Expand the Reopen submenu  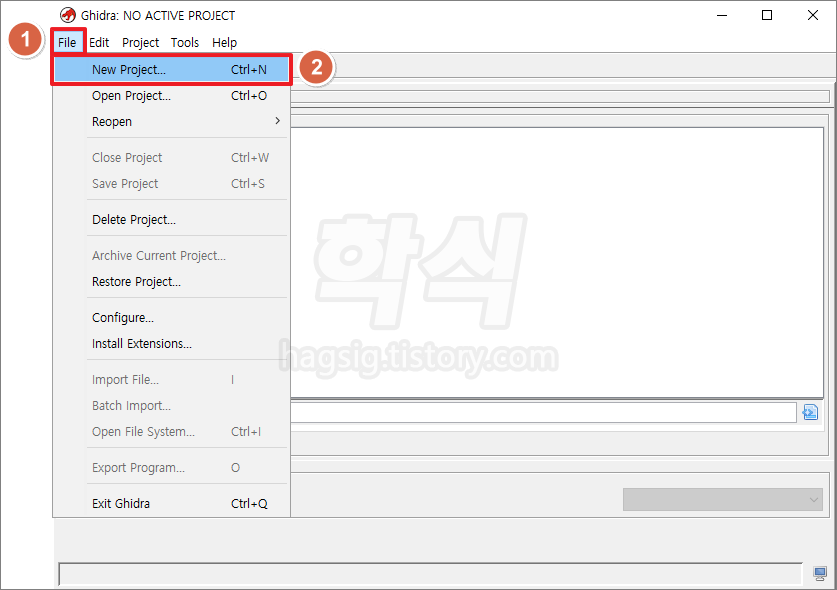click(171, 121)
